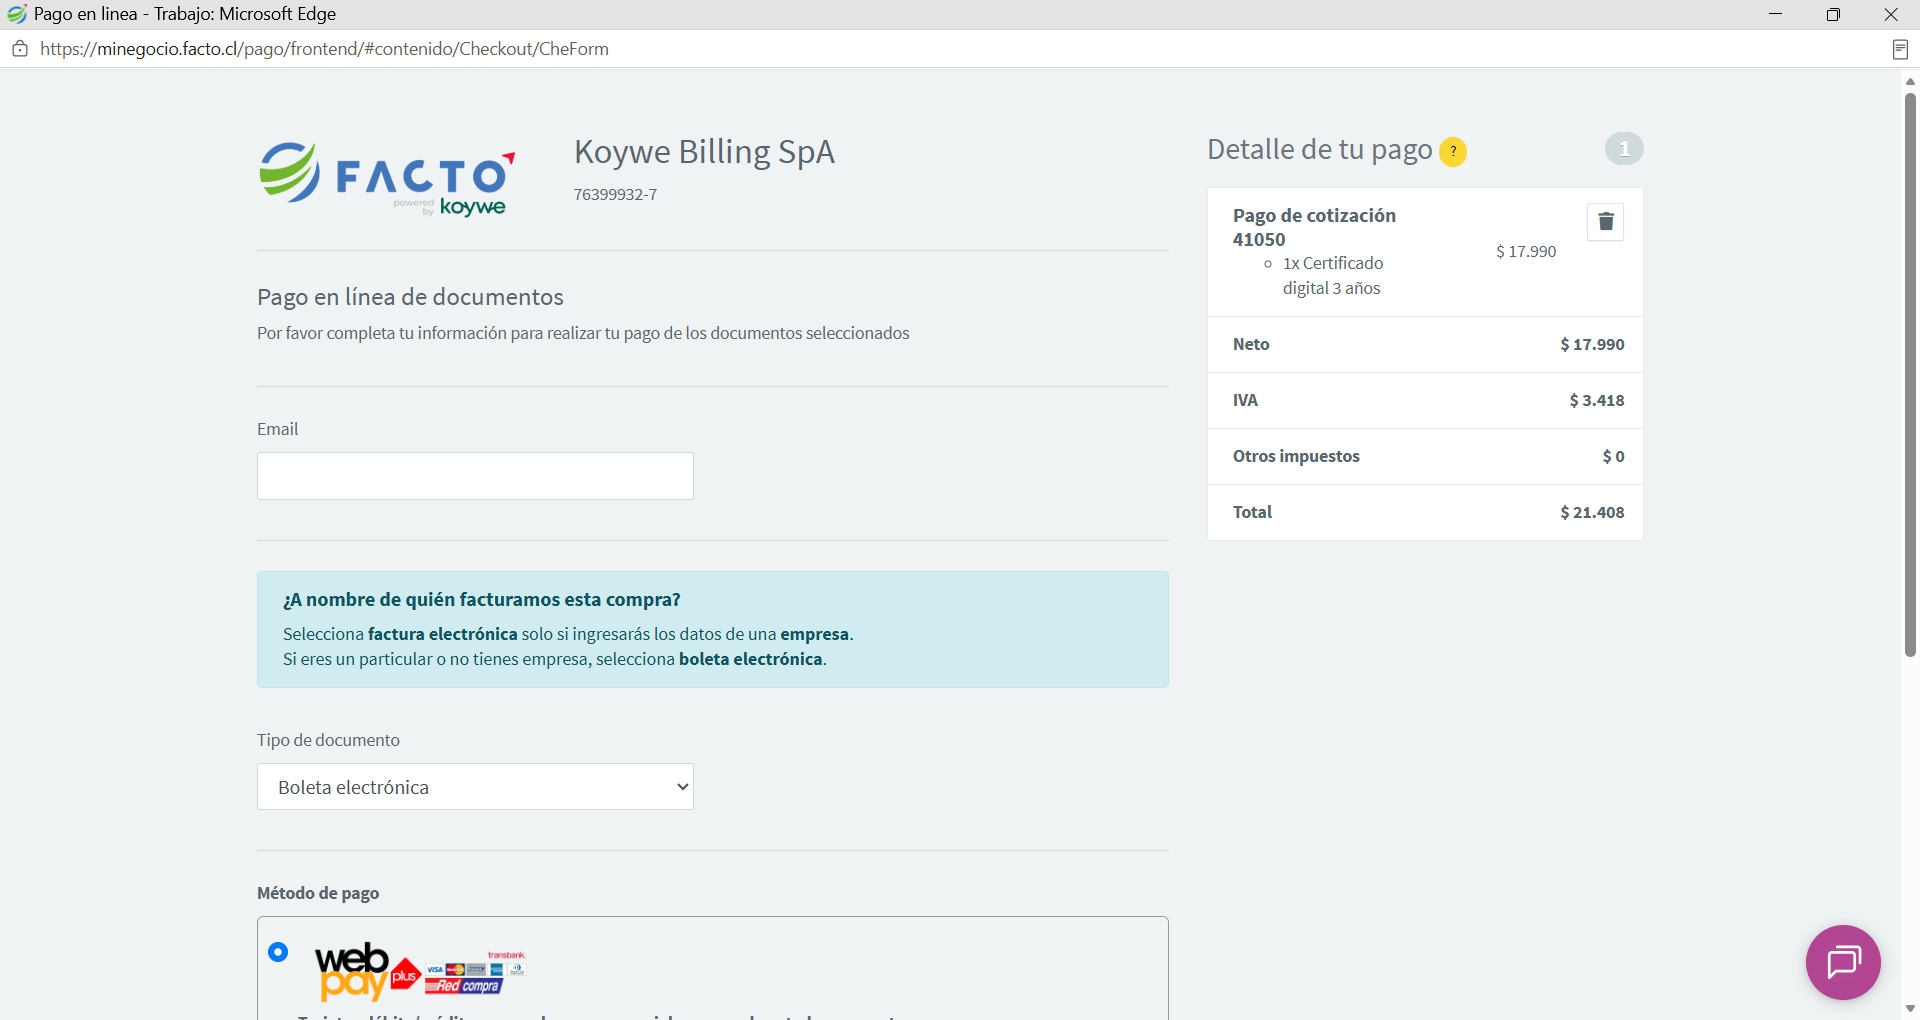Image resolution: width=1920 pixels, height=1020 pixels.
Task: Click the Koywe Billing SpA heading
Action: point(704,152)
